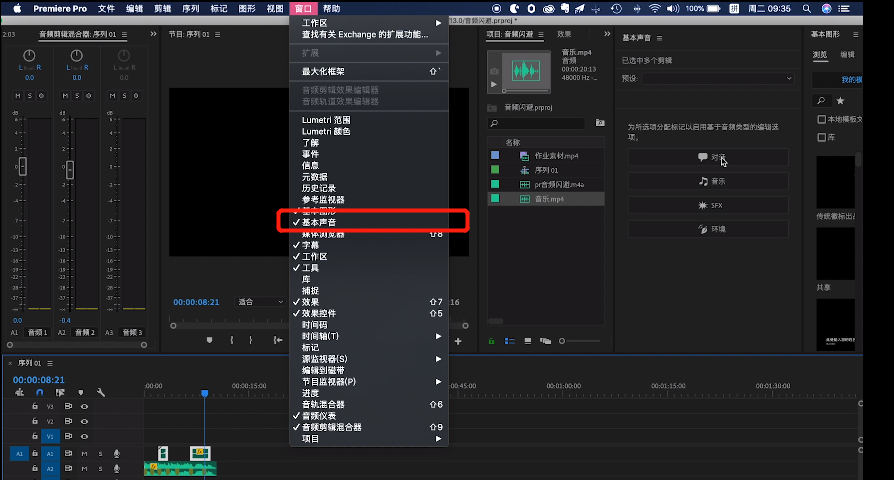The width and height of the screenshot is (894, 480).
Task: Click voice-over record mic on A1
Action: (x=117, y=454)
